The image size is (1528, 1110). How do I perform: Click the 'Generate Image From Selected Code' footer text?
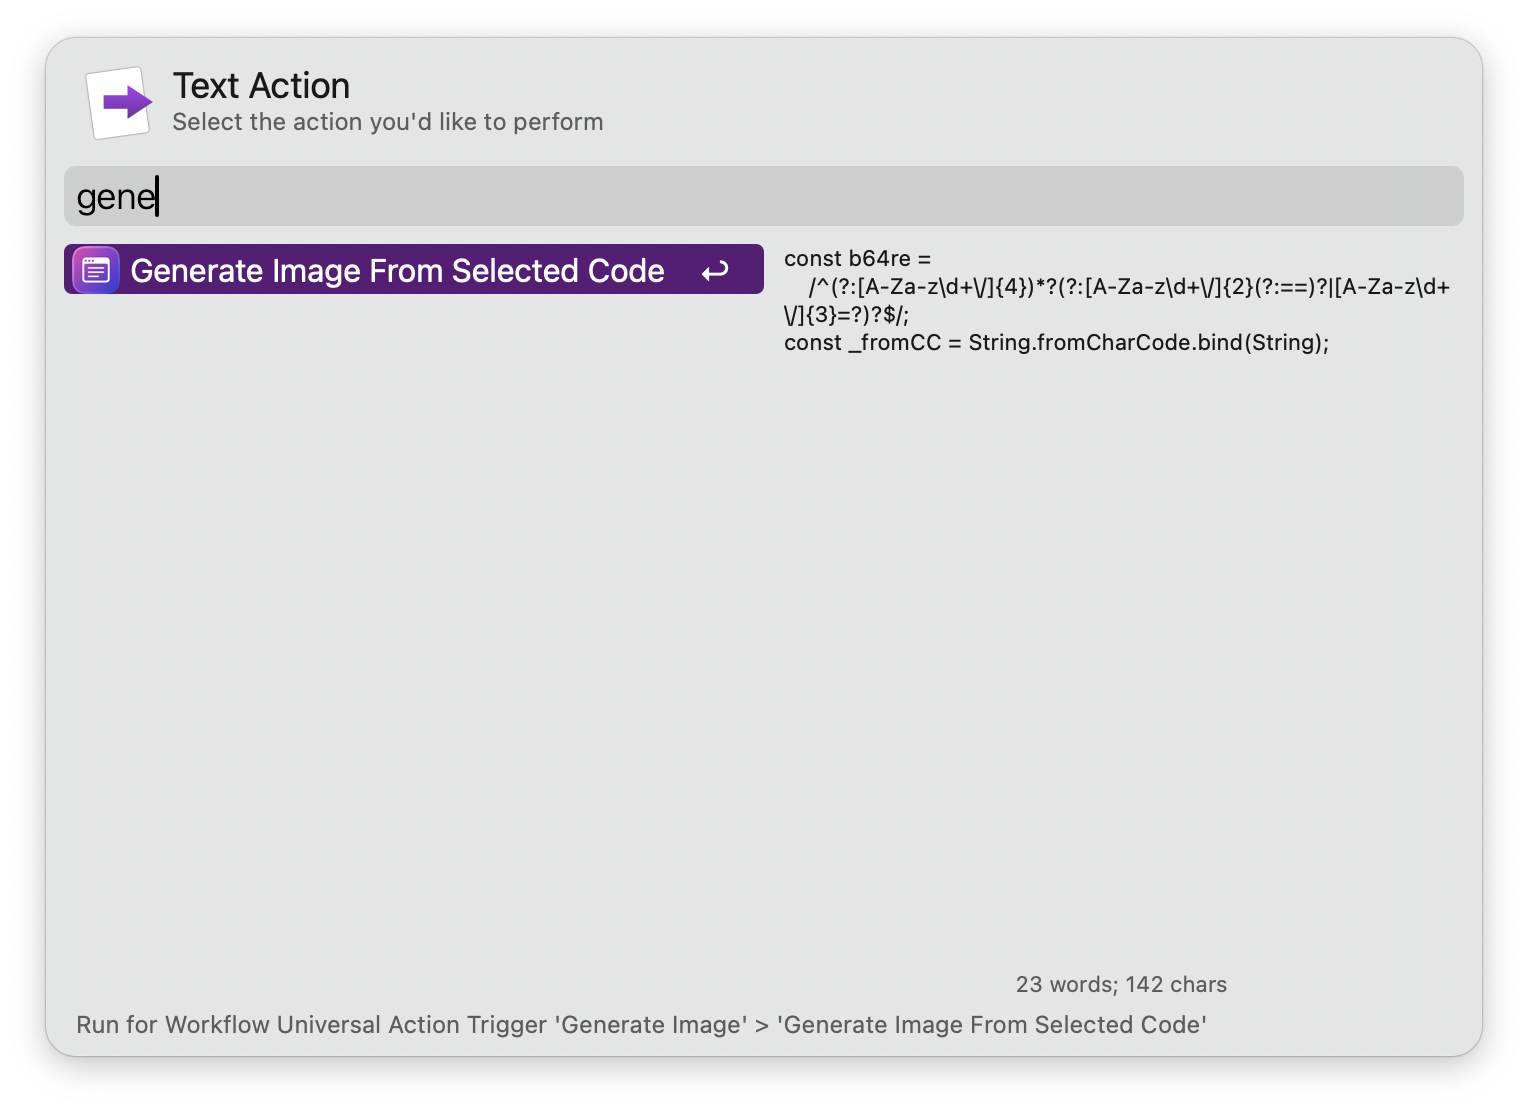[x=991, y=1025]
